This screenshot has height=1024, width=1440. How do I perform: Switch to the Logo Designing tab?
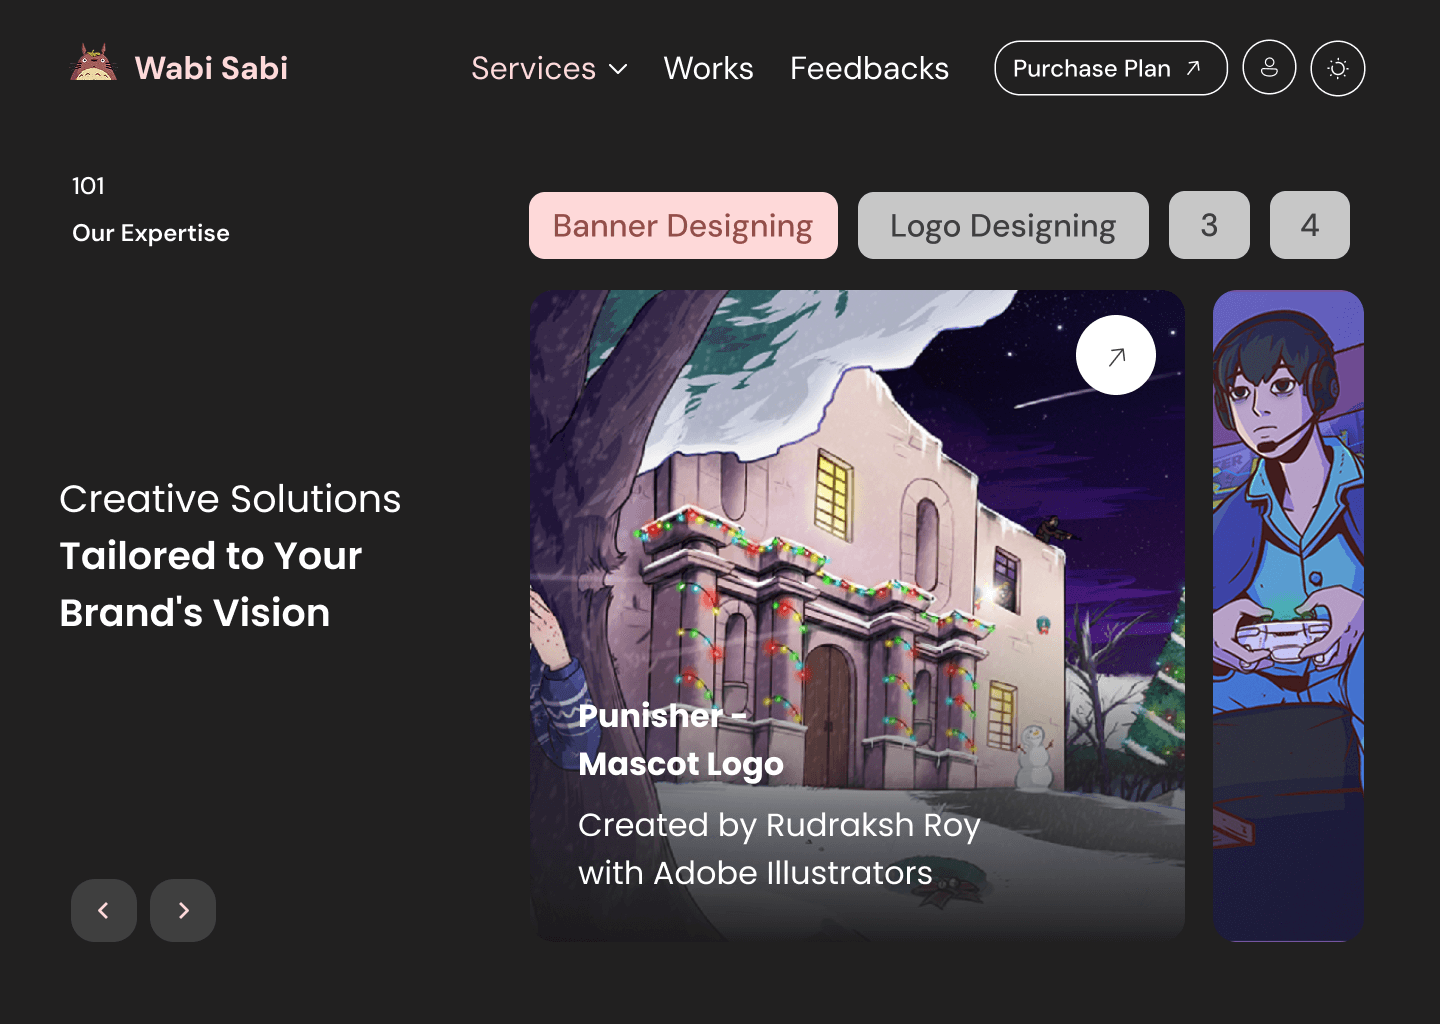[1003, 226]
